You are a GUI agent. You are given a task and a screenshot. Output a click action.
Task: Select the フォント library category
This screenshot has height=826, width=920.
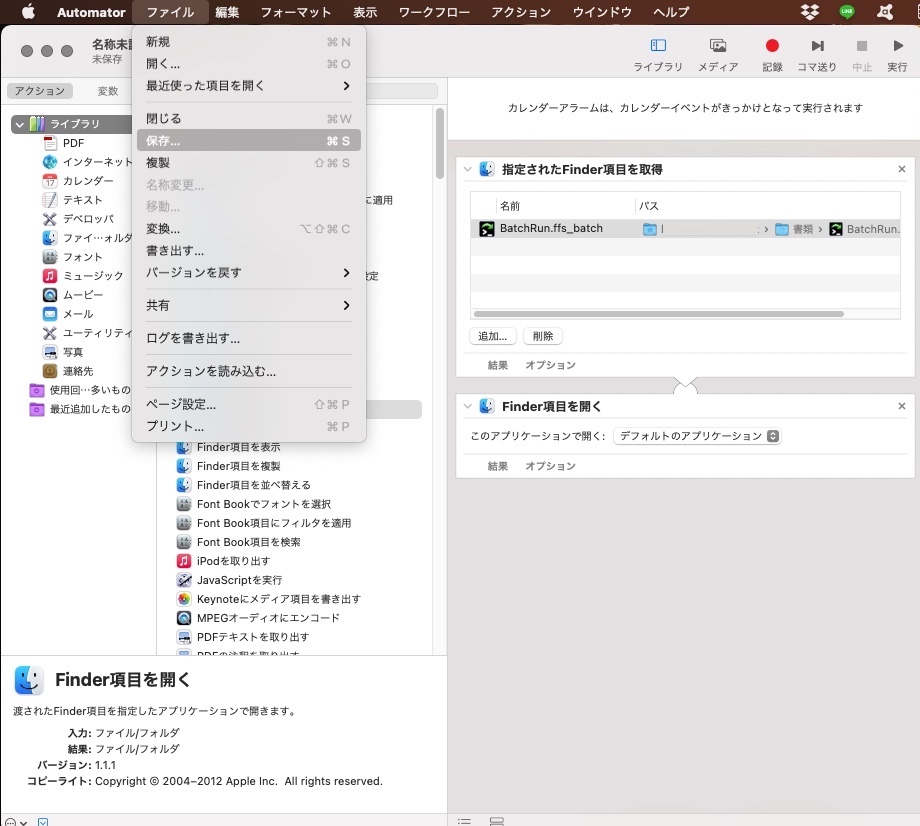pos(73,256)
